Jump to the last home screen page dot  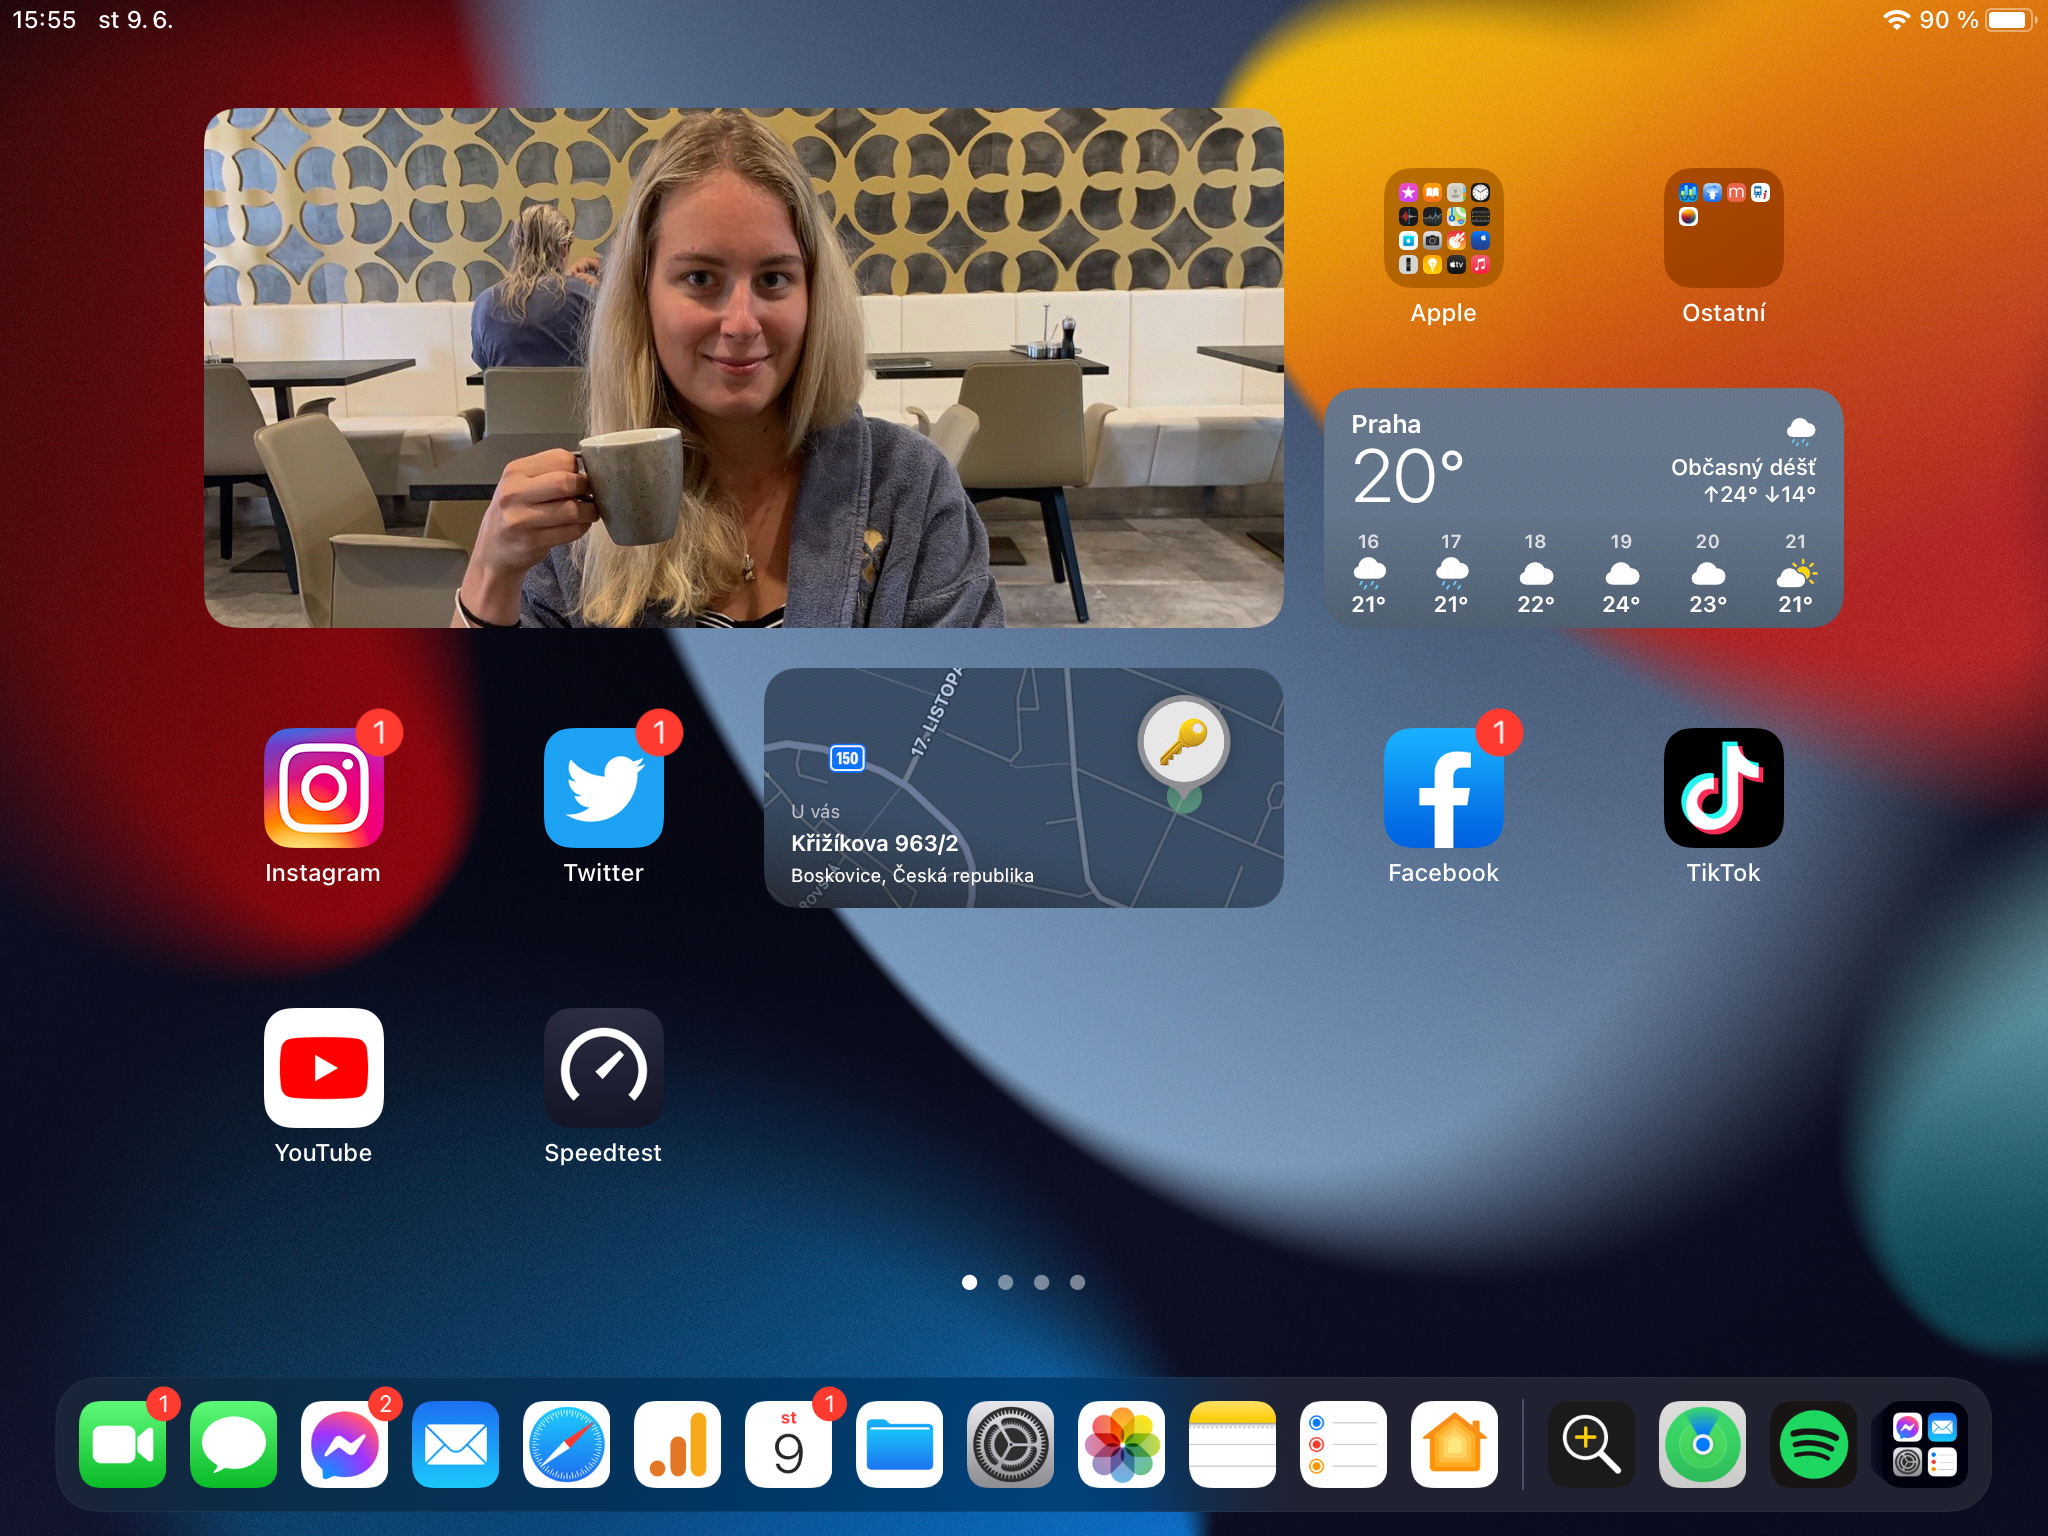click(x=1077, y=1282)
